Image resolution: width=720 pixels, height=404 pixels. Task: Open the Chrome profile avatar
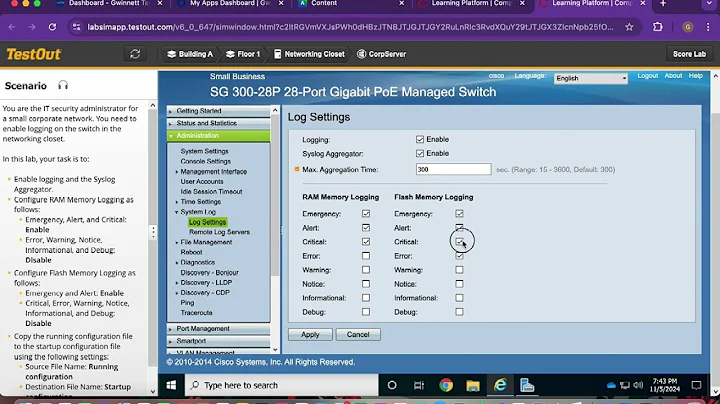click(x=687, y=27)
